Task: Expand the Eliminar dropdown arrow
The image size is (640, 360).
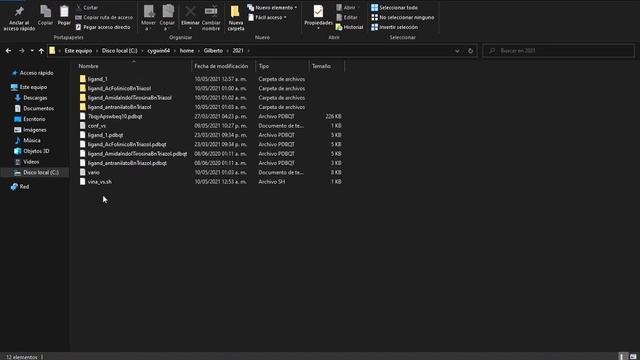Action: point(190,29)
